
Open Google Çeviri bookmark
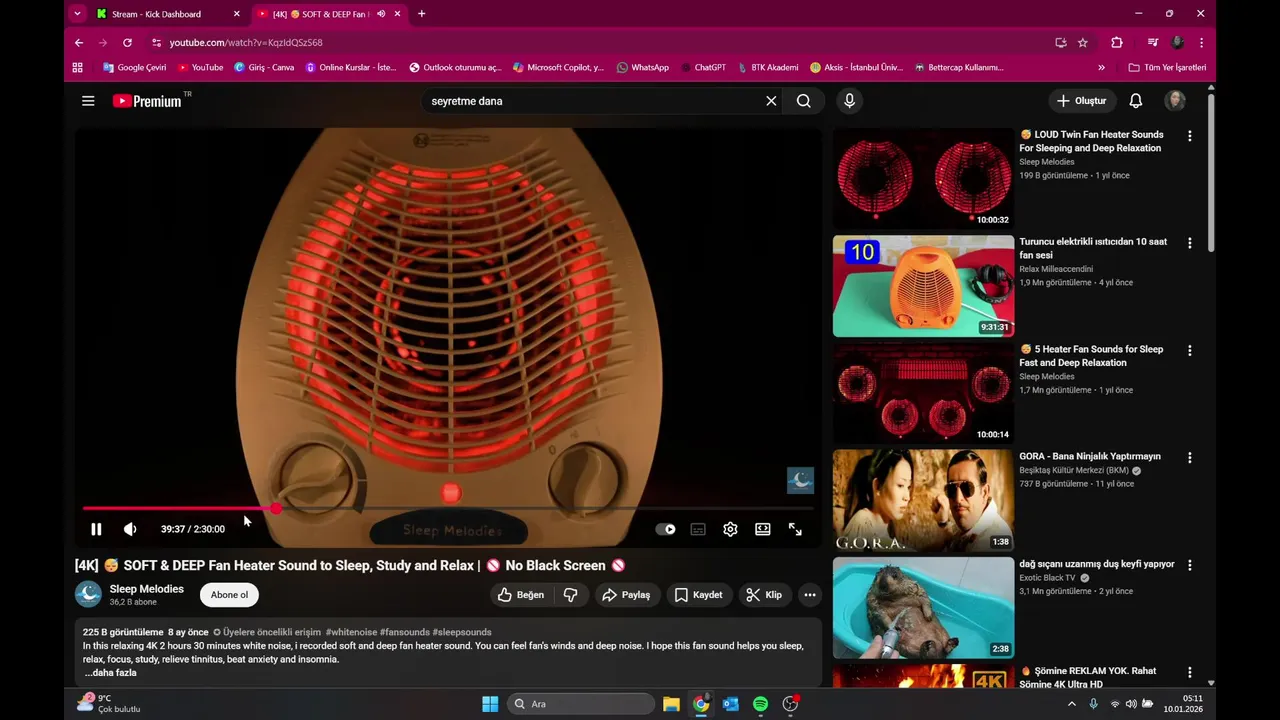[x=135, y=67]
